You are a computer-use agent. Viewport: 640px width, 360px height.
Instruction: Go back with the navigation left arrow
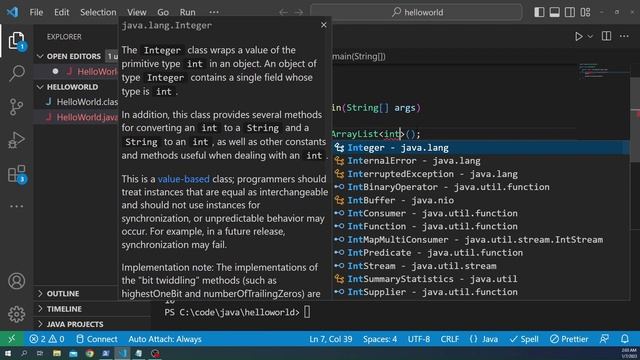(x=283, y=12)
